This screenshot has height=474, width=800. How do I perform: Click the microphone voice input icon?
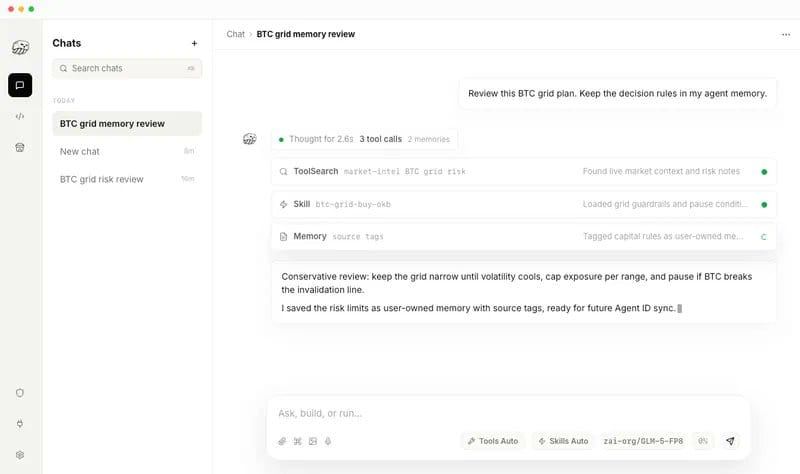[x=328, y=441]
